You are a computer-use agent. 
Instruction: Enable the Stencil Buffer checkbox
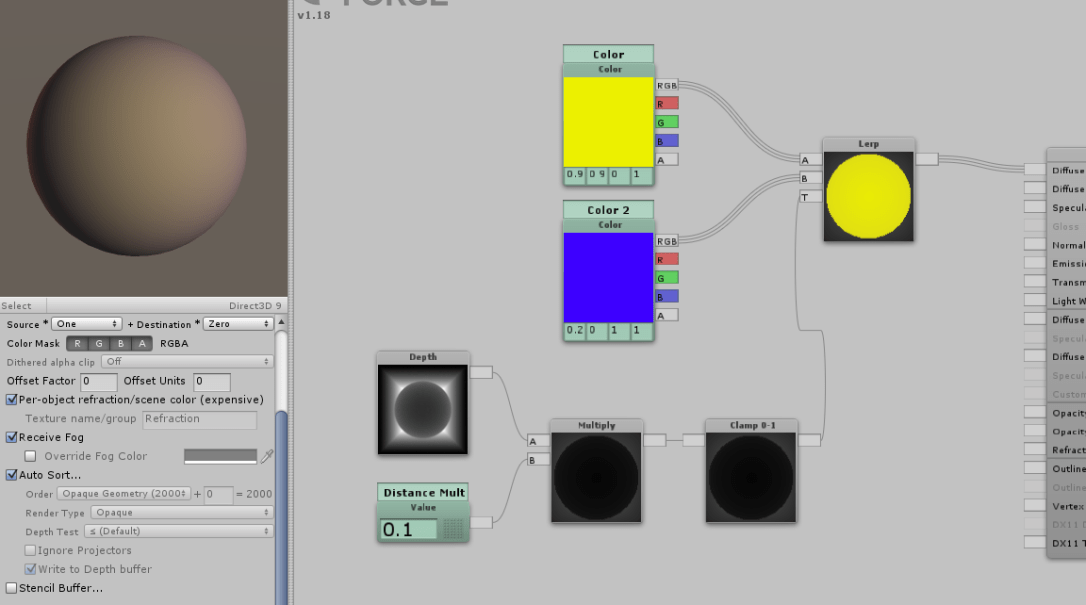pos(12,588)
